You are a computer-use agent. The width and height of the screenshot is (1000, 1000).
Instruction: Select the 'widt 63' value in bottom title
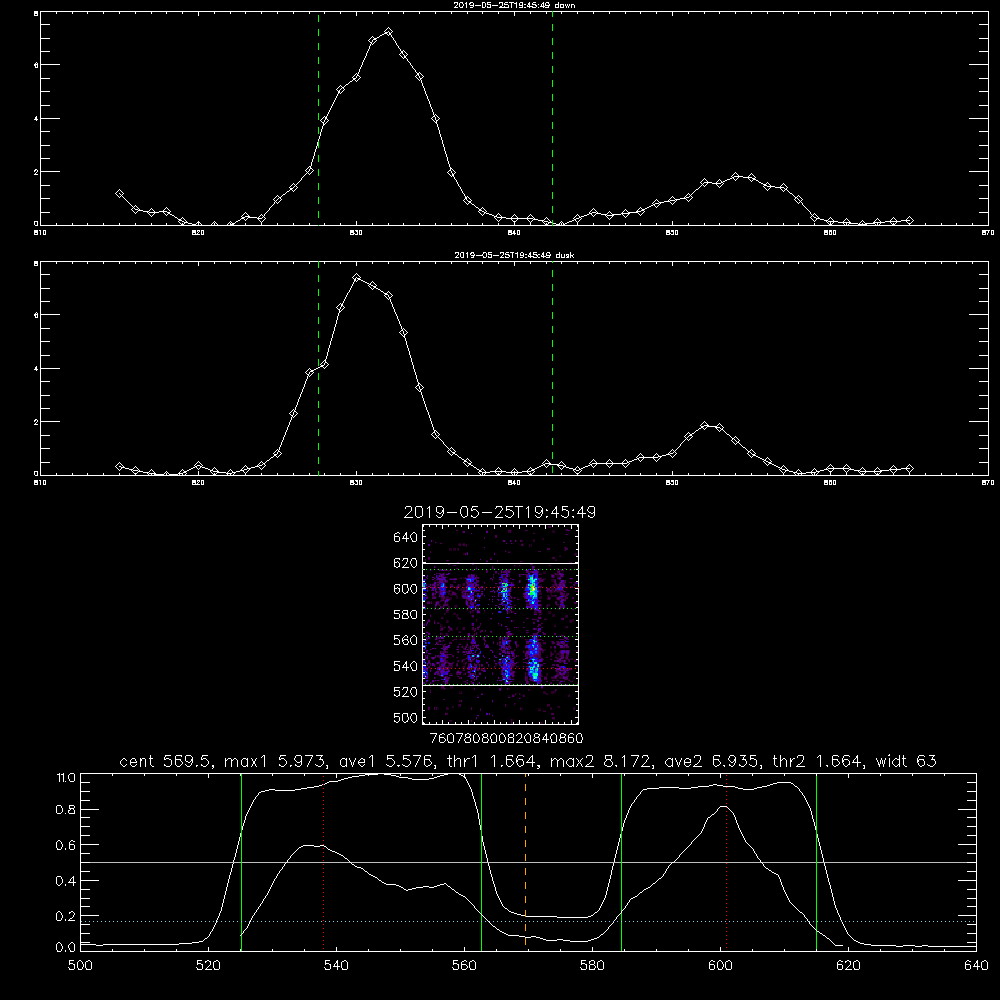906,761
